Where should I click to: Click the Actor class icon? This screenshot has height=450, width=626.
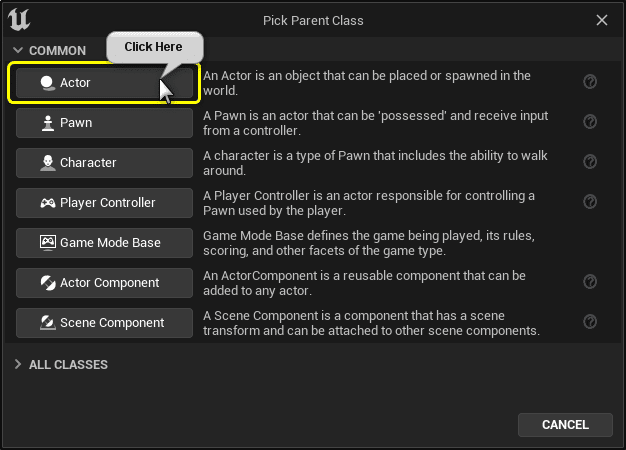click(47, 83)
